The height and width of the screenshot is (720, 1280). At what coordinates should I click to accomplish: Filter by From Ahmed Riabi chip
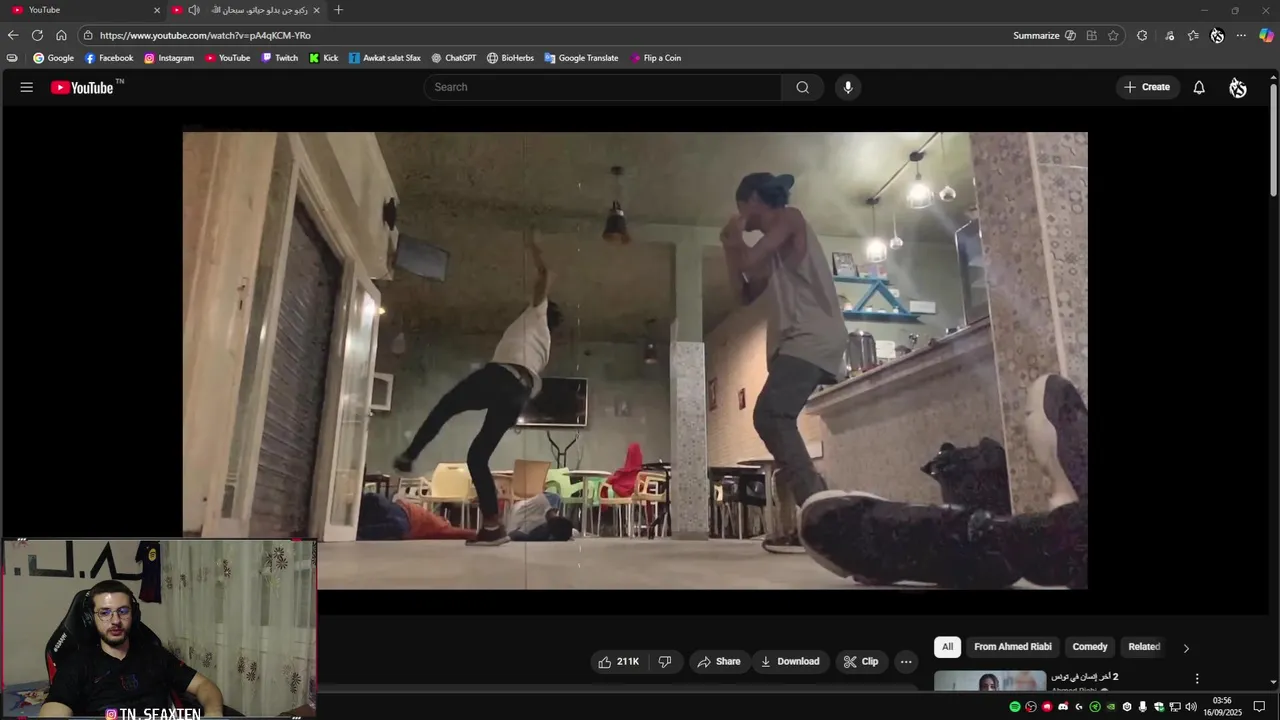coord(1013,647)
